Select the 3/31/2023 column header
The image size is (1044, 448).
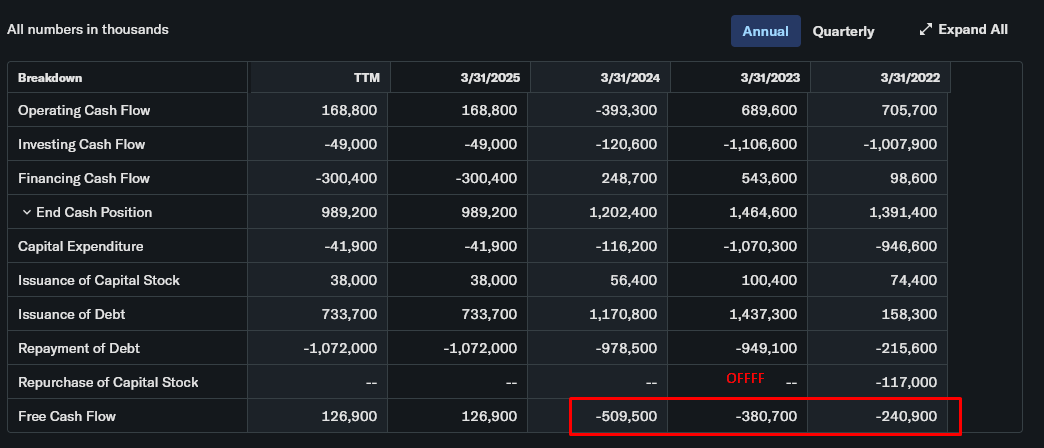click(x=770, y=78)
